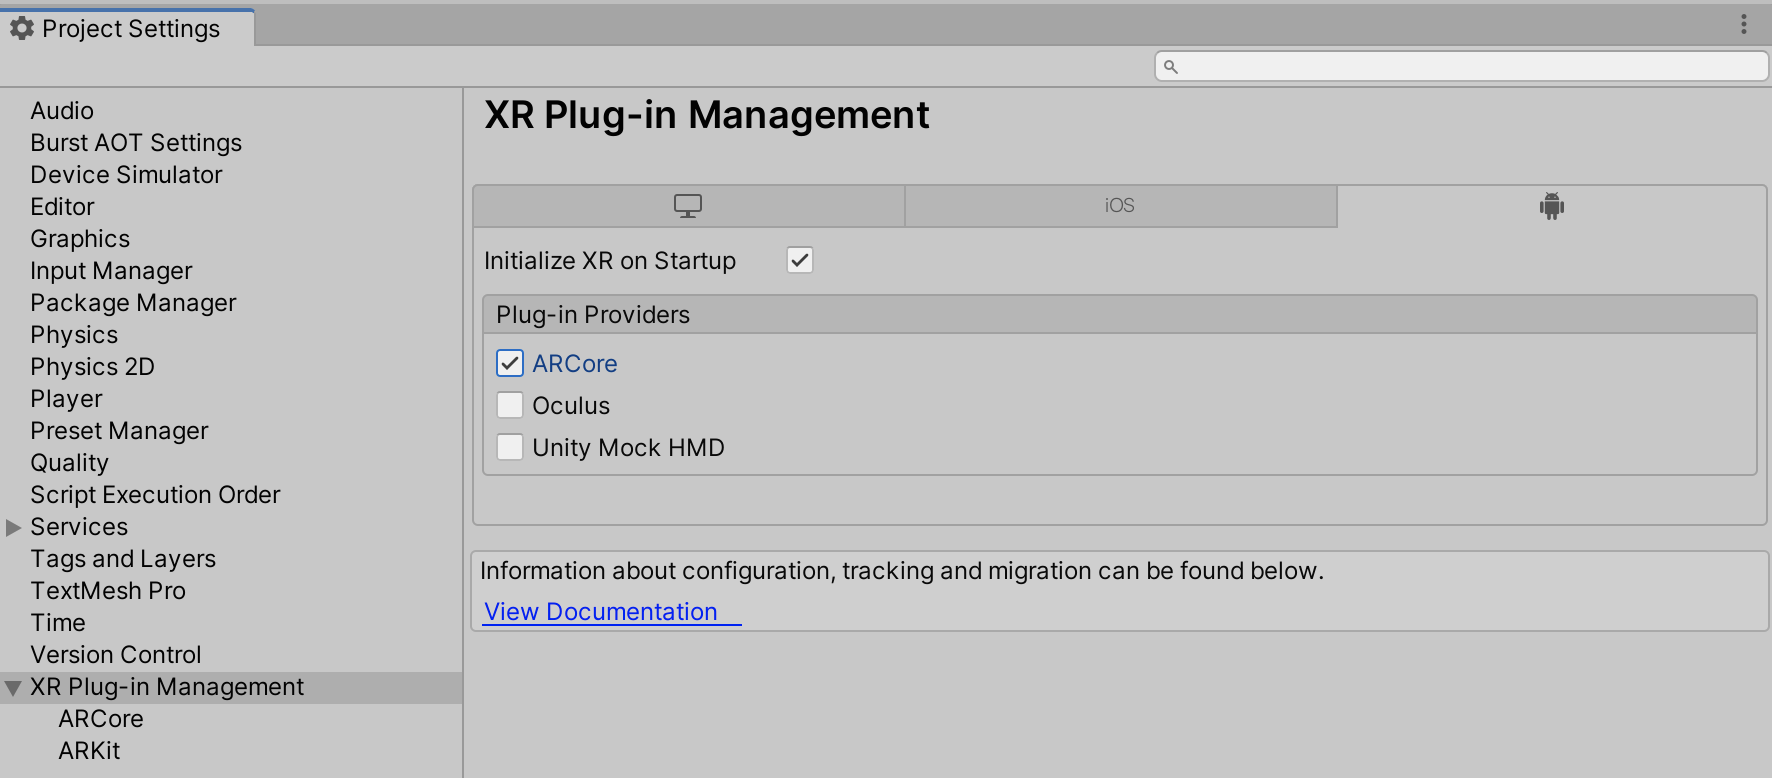The image size is (1772, 778).
Task: Open Tags and Layers settings
Action: point(123,559)
